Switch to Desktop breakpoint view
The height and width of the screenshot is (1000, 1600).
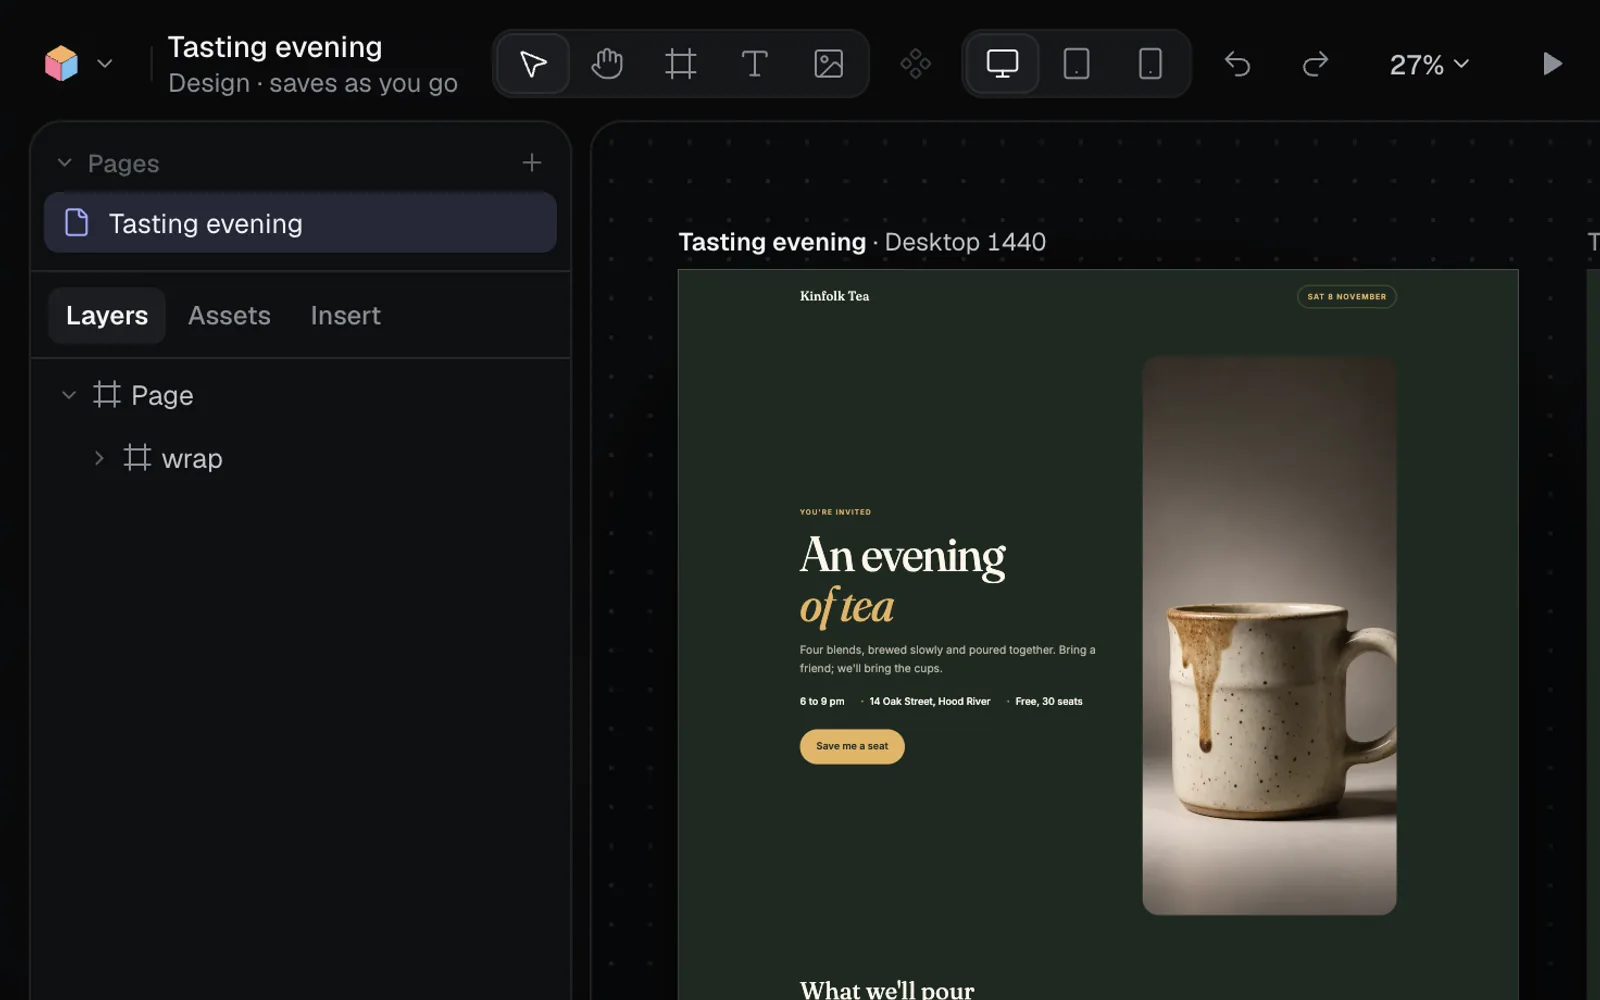[1002, 64]
